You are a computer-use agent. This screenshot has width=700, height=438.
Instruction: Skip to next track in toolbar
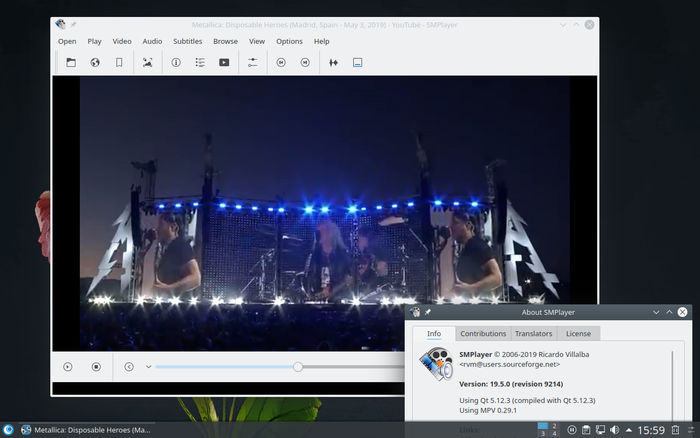[305, 62]
